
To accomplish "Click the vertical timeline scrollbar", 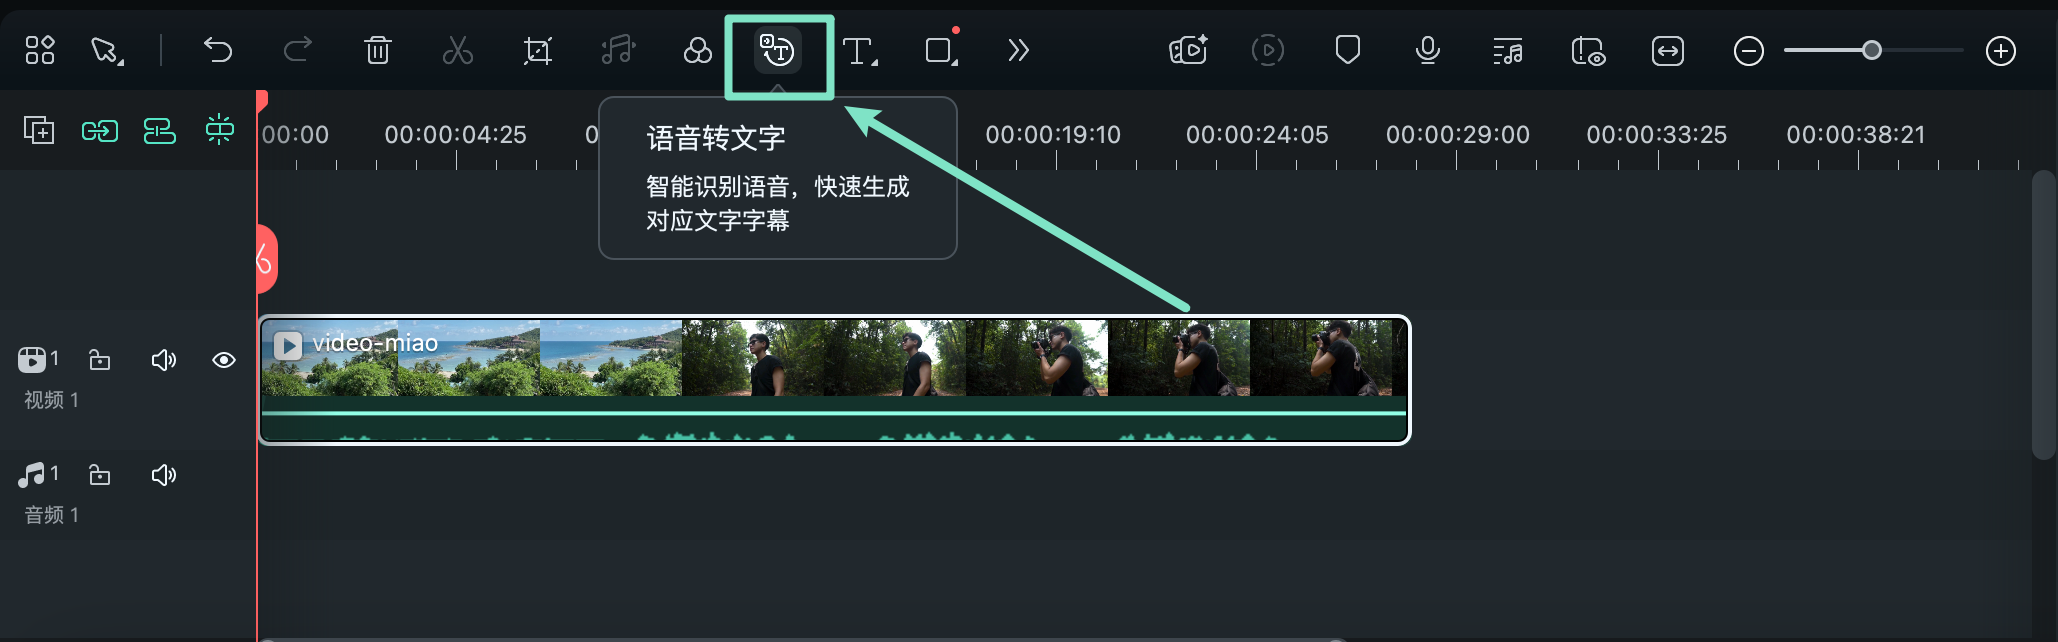I will [2043, 315].
